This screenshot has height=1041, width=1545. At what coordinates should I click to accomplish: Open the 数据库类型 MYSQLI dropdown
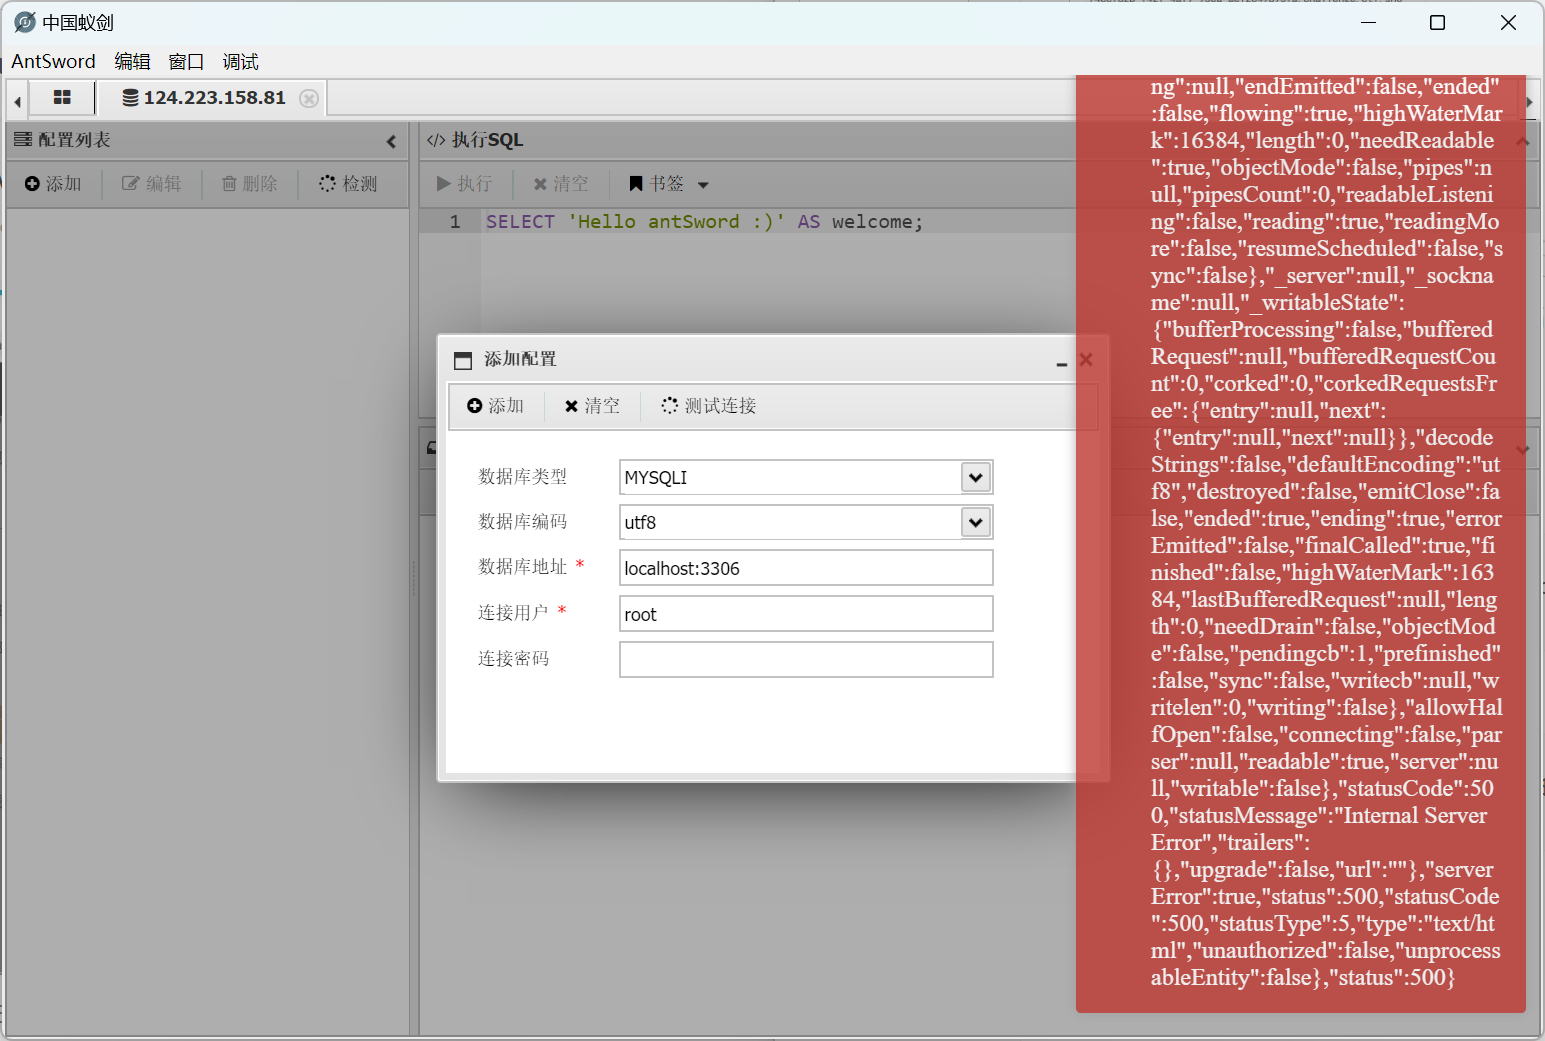point(975,478)
